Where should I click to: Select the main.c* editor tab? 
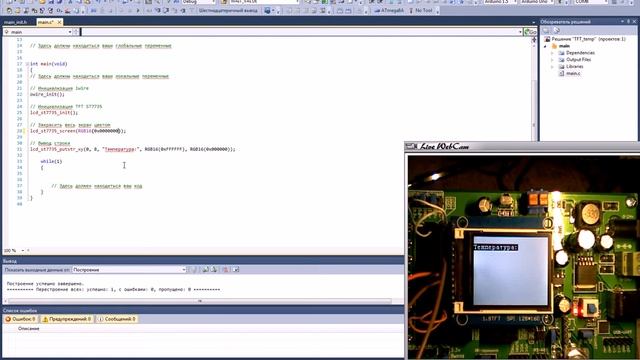[45, 22]
